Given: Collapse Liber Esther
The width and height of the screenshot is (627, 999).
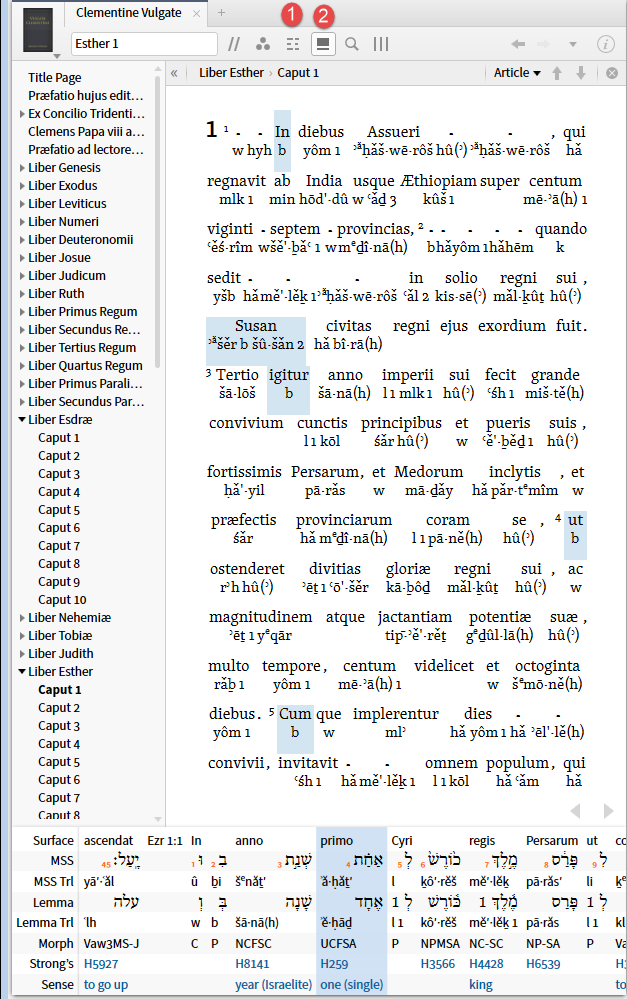Looking at the screenshot, I should [x=22, y=672].
